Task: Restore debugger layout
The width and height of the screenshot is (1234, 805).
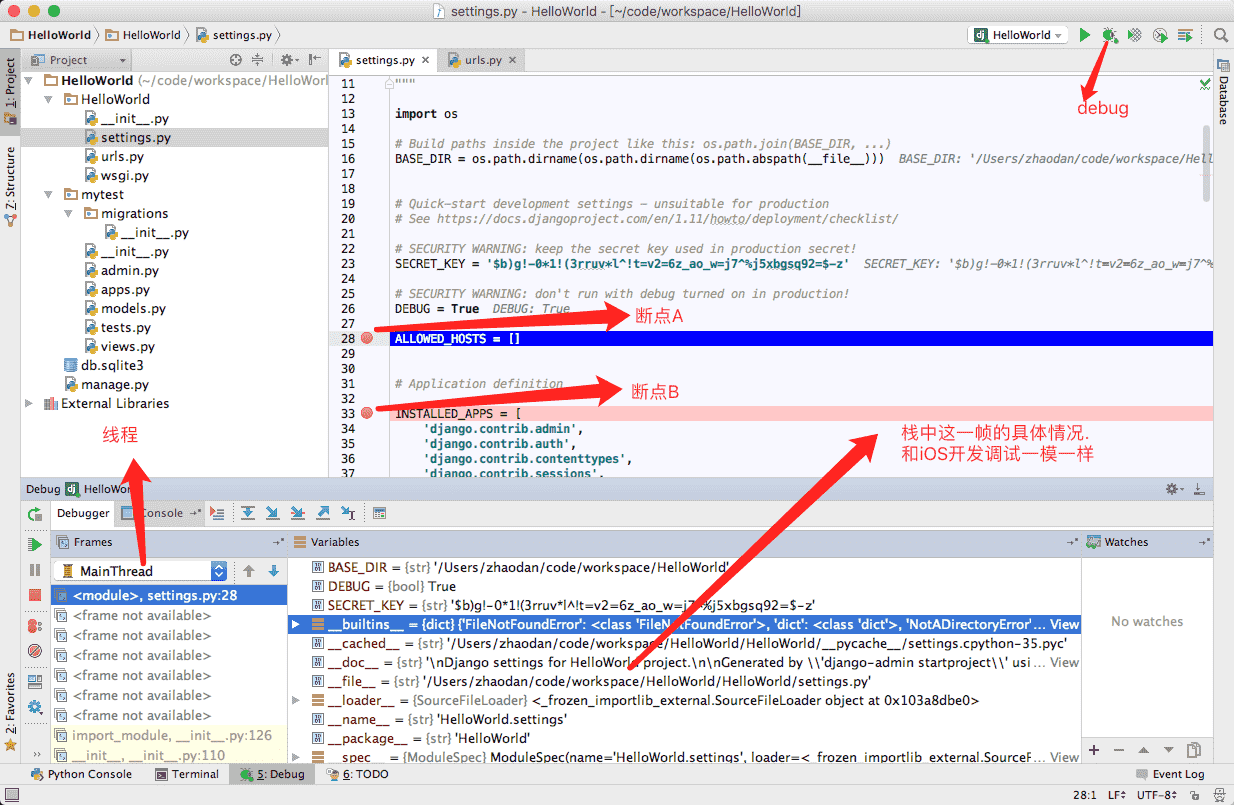Action: click(35, 682)
